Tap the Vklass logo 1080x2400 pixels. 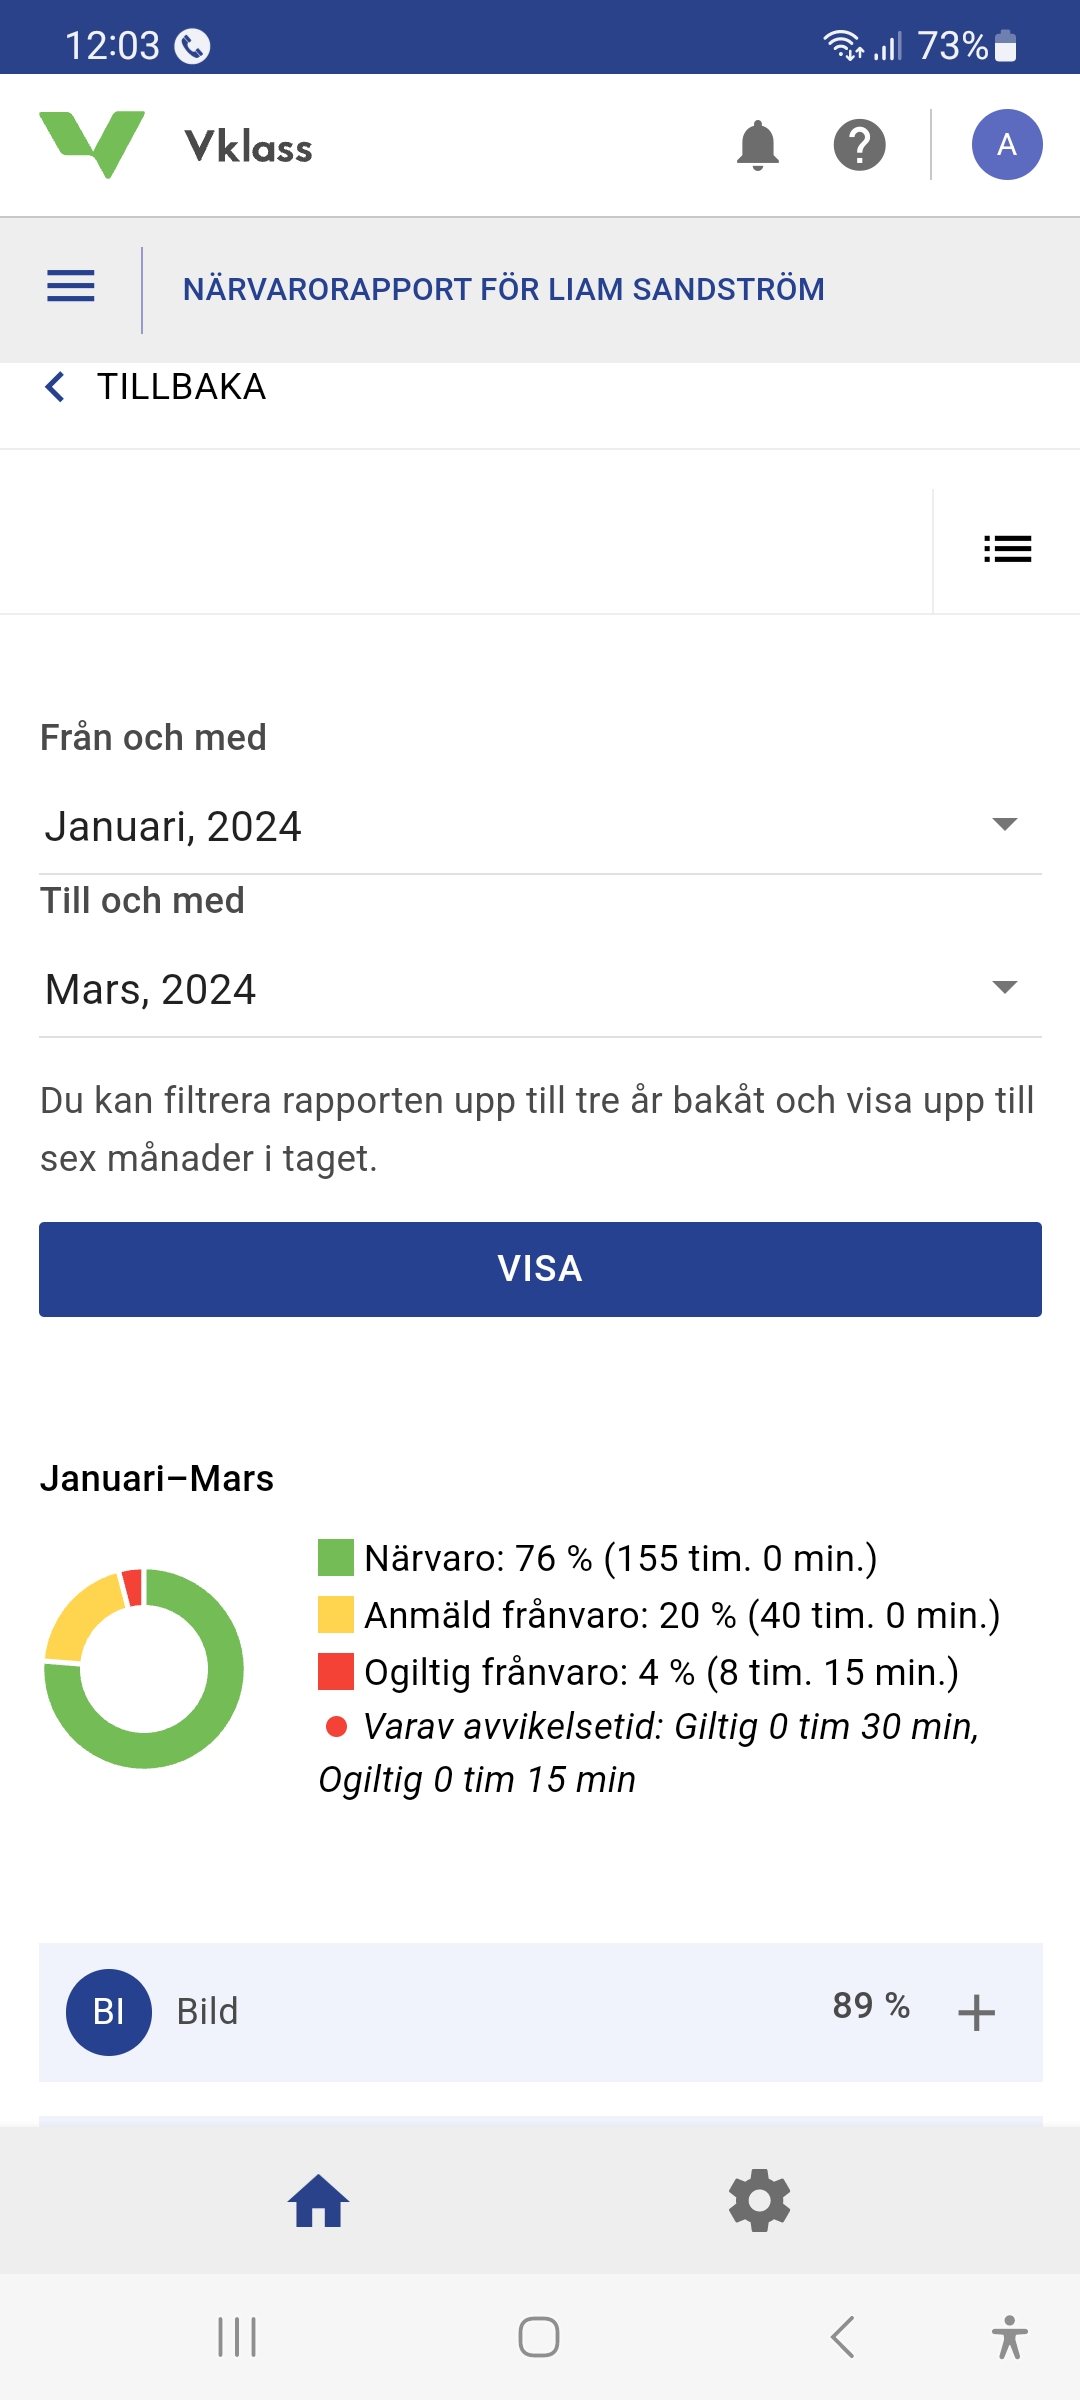[176, 146]
